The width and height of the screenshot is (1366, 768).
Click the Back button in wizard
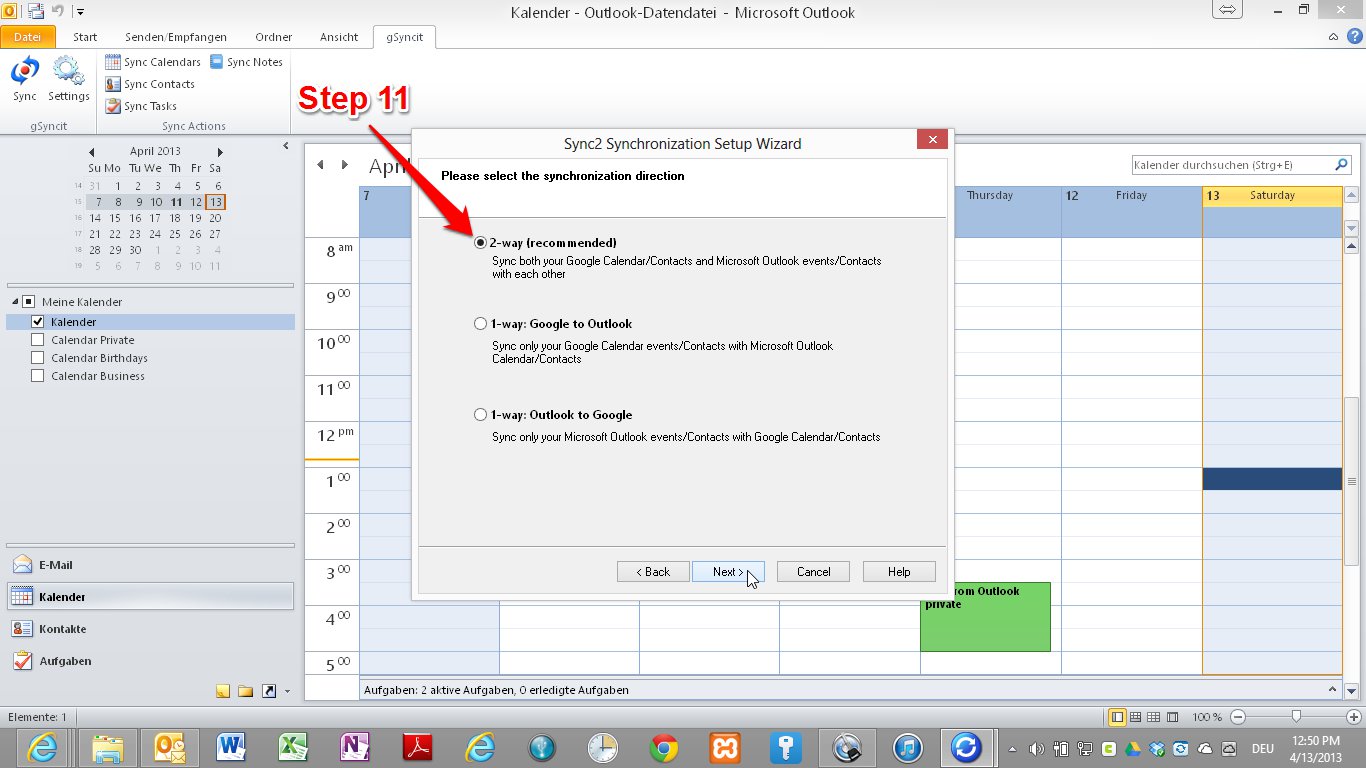pos(653,572)
